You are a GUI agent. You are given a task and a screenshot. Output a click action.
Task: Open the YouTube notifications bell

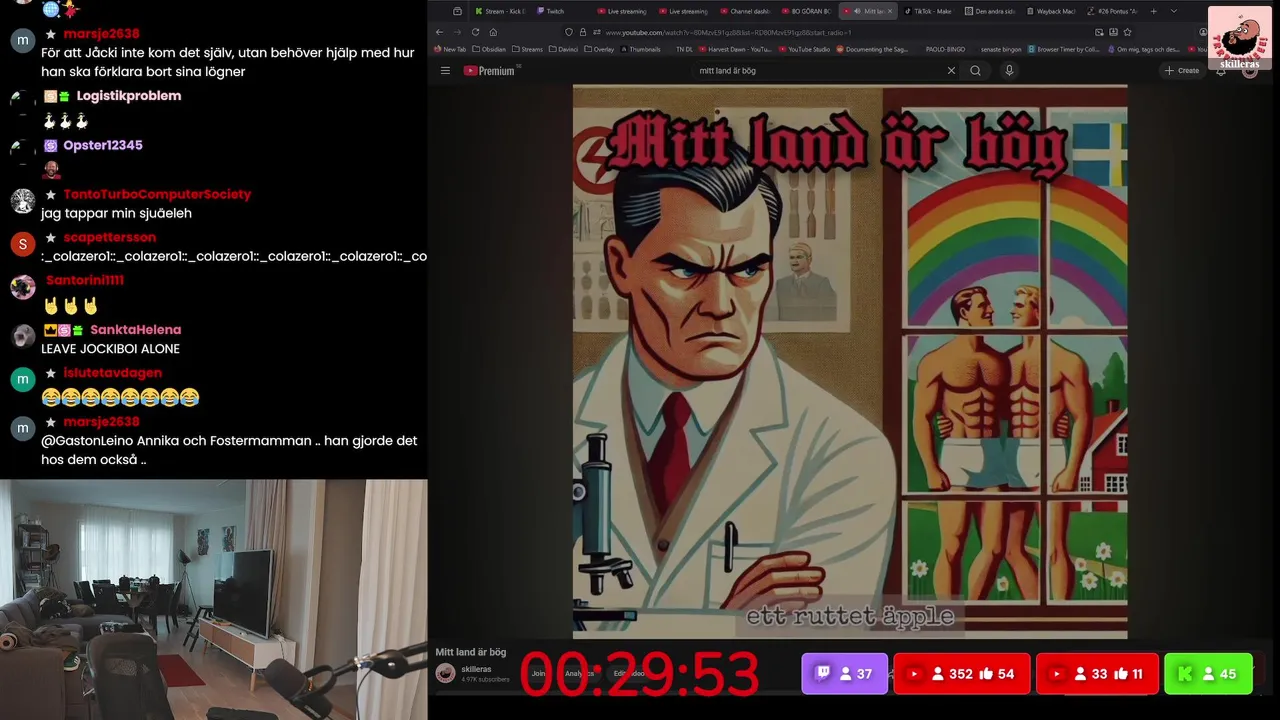[1220, 71]
